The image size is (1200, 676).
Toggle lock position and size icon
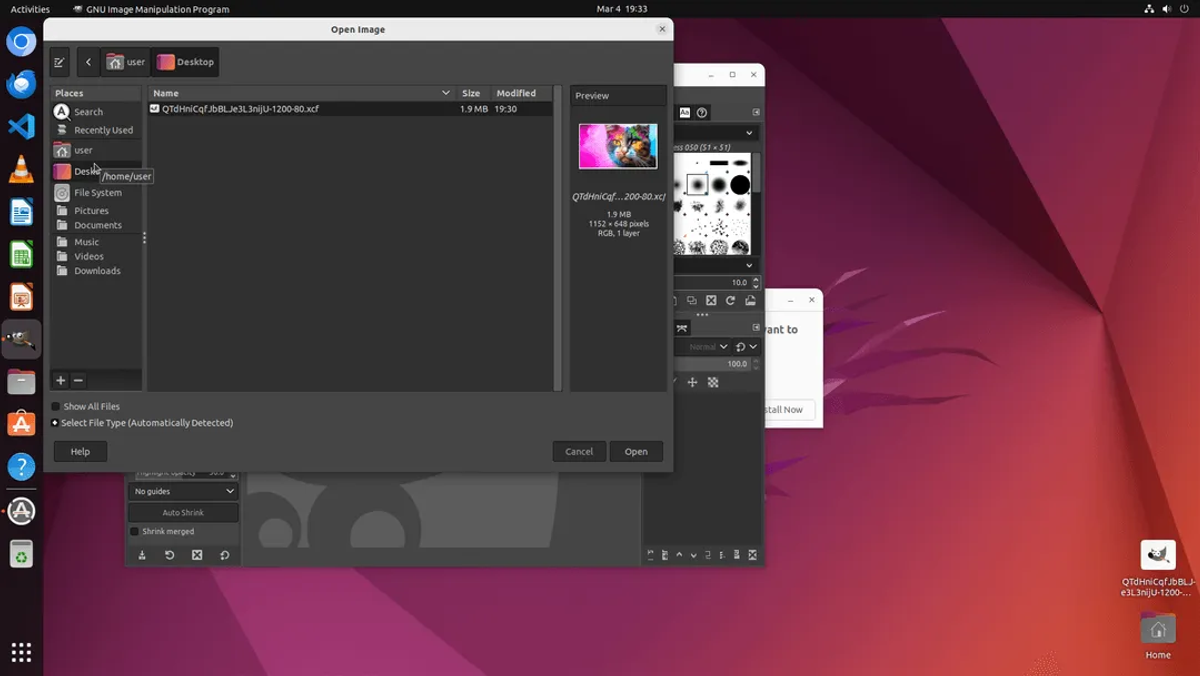click(692, 382)
